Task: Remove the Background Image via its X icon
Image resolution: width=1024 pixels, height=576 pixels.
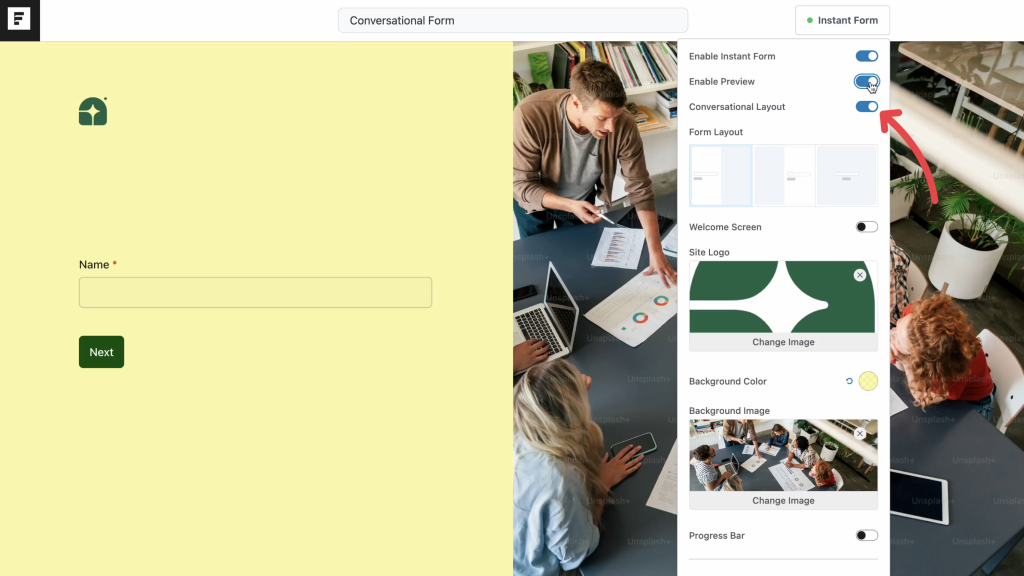Action: (x=859, y=433)
